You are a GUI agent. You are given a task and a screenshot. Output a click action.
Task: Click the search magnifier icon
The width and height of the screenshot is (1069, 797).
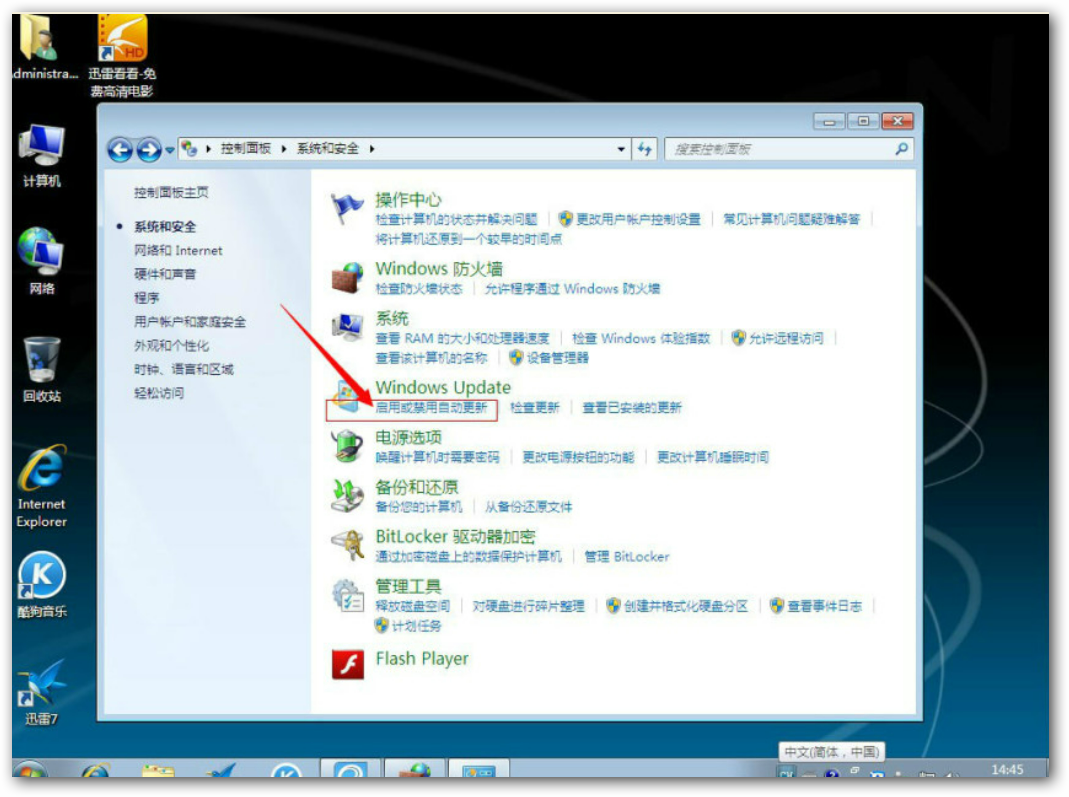(x=901, y=149)
